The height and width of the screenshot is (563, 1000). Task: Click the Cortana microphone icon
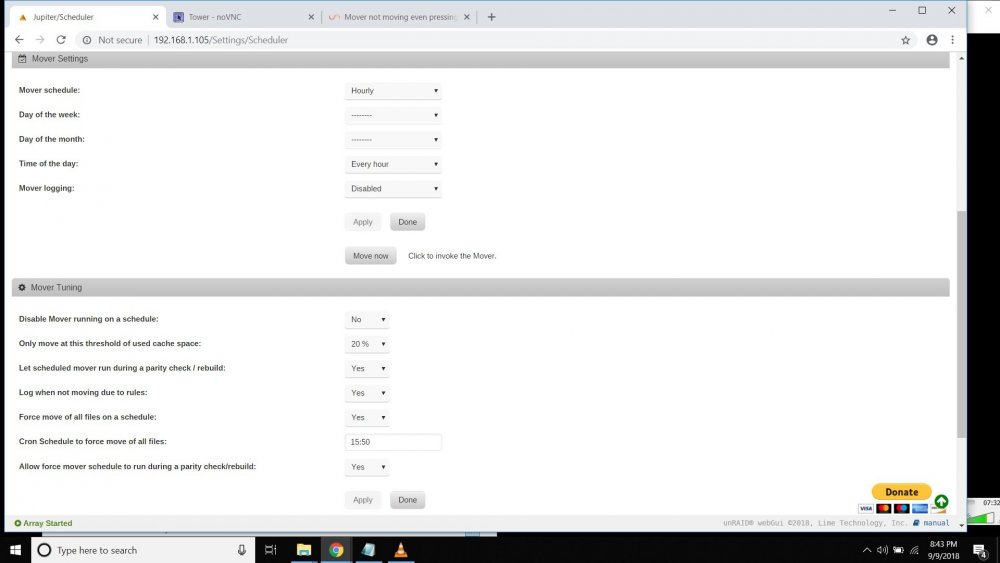(x=242, y=550)
